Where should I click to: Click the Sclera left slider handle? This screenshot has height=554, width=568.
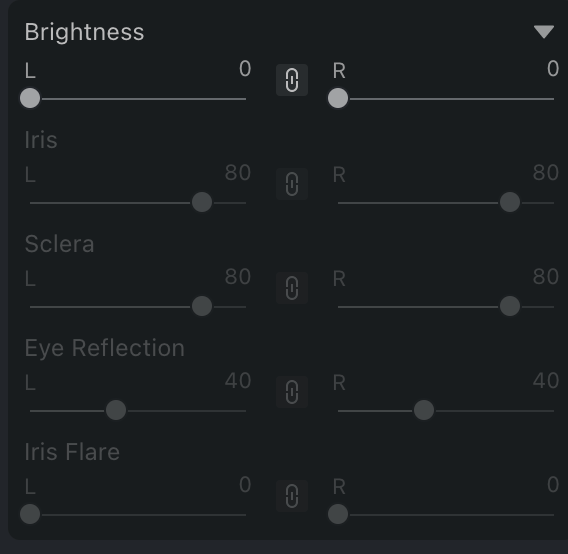pos(202,306)
